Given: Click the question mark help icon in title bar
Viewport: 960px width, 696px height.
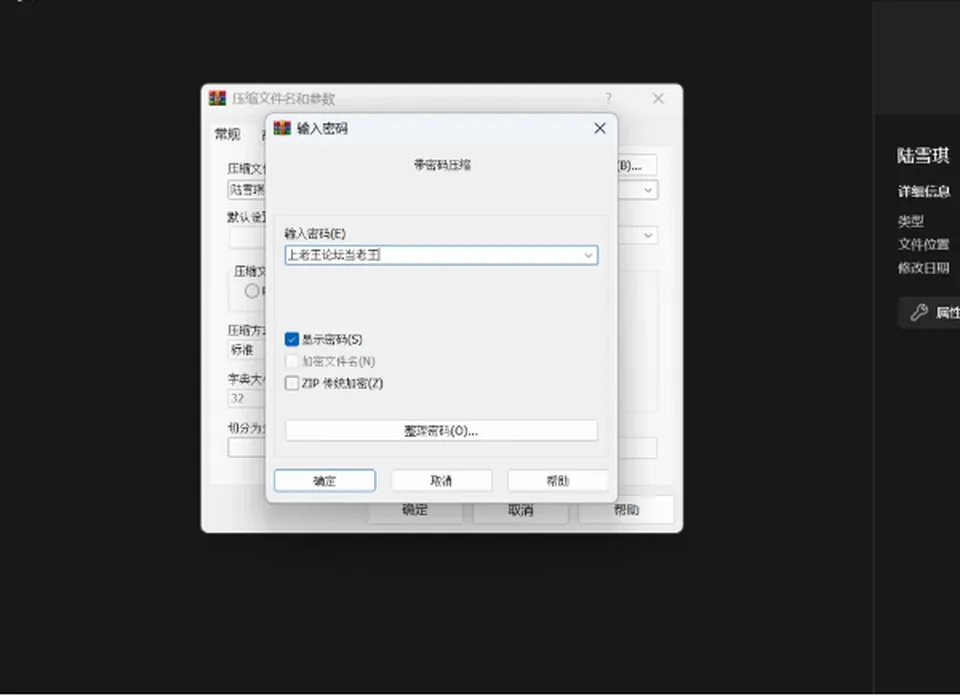Looking at the screenshot, I should click(608, 98).
